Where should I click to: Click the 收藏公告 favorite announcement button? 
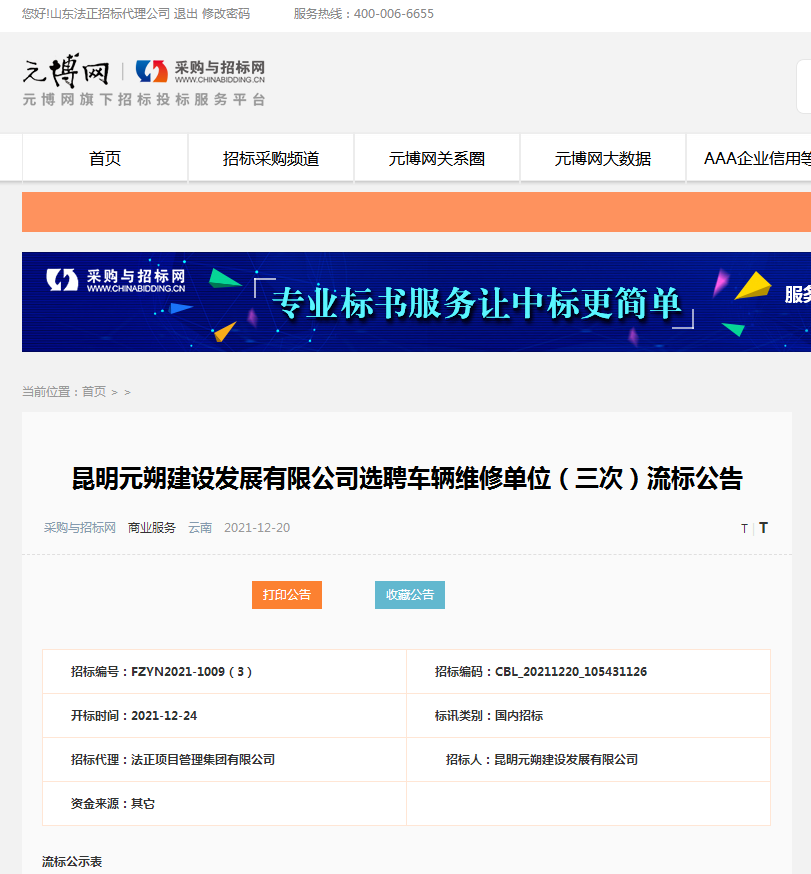coord(409,594)
